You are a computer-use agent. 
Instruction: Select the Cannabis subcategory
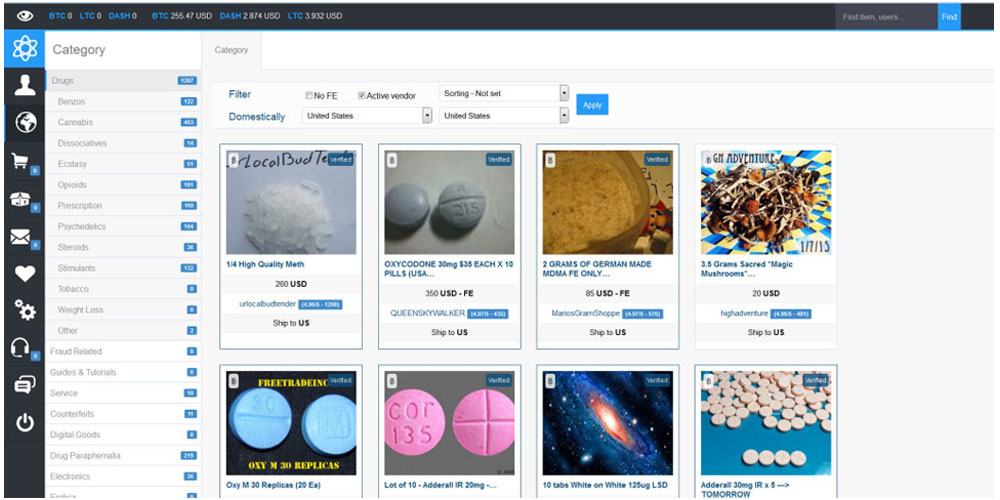click(123, 122)
